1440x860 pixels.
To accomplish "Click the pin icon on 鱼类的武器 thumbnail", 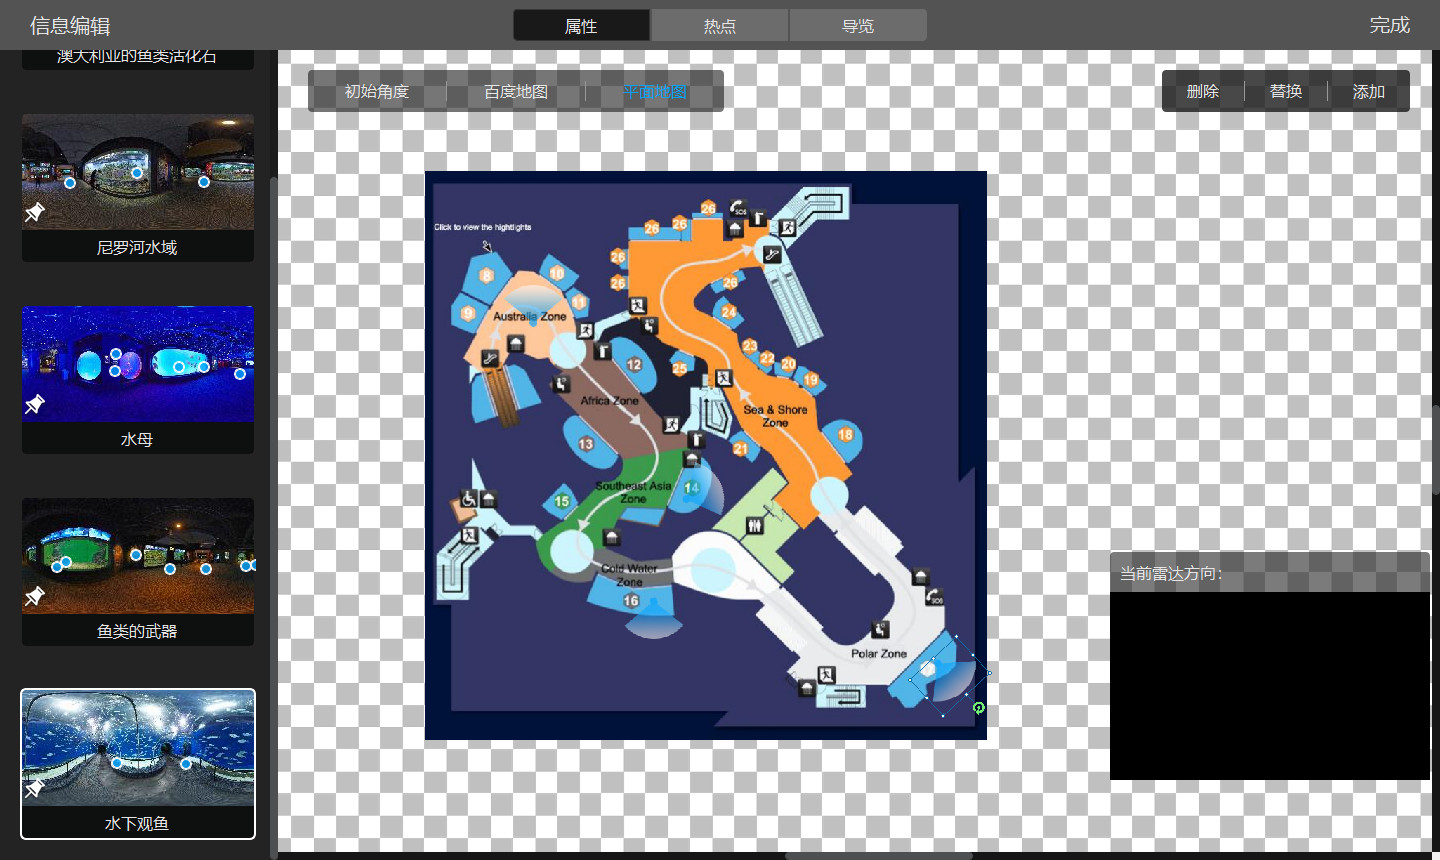I will [x=35, y=596].
